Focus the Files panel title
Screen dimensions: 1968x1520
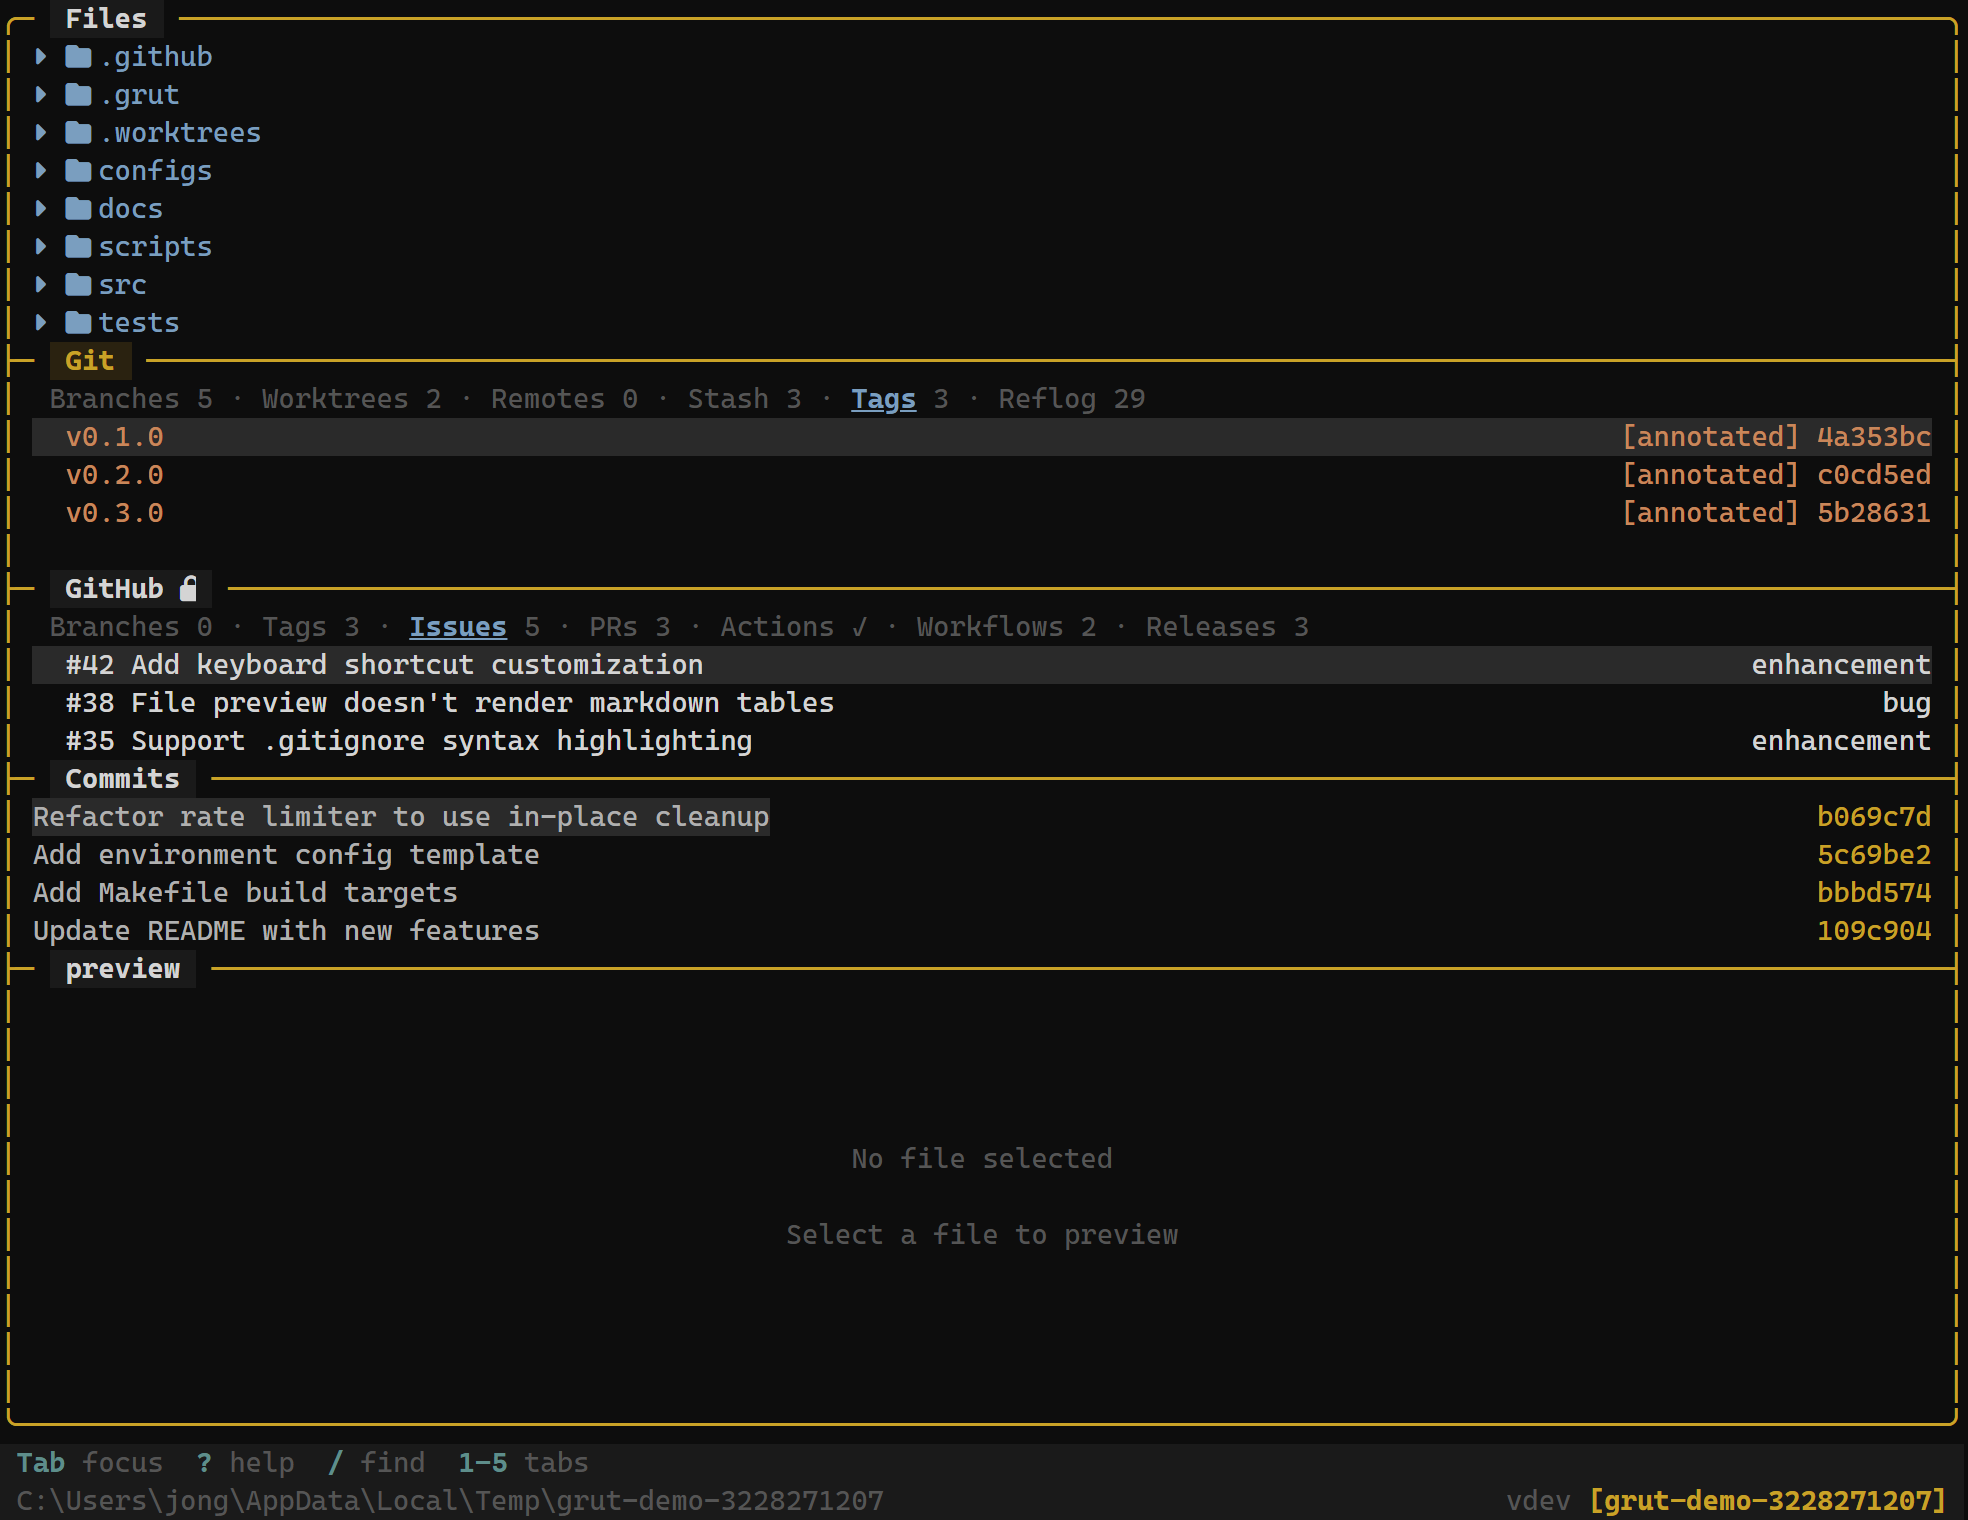click(x=106, y=19)
